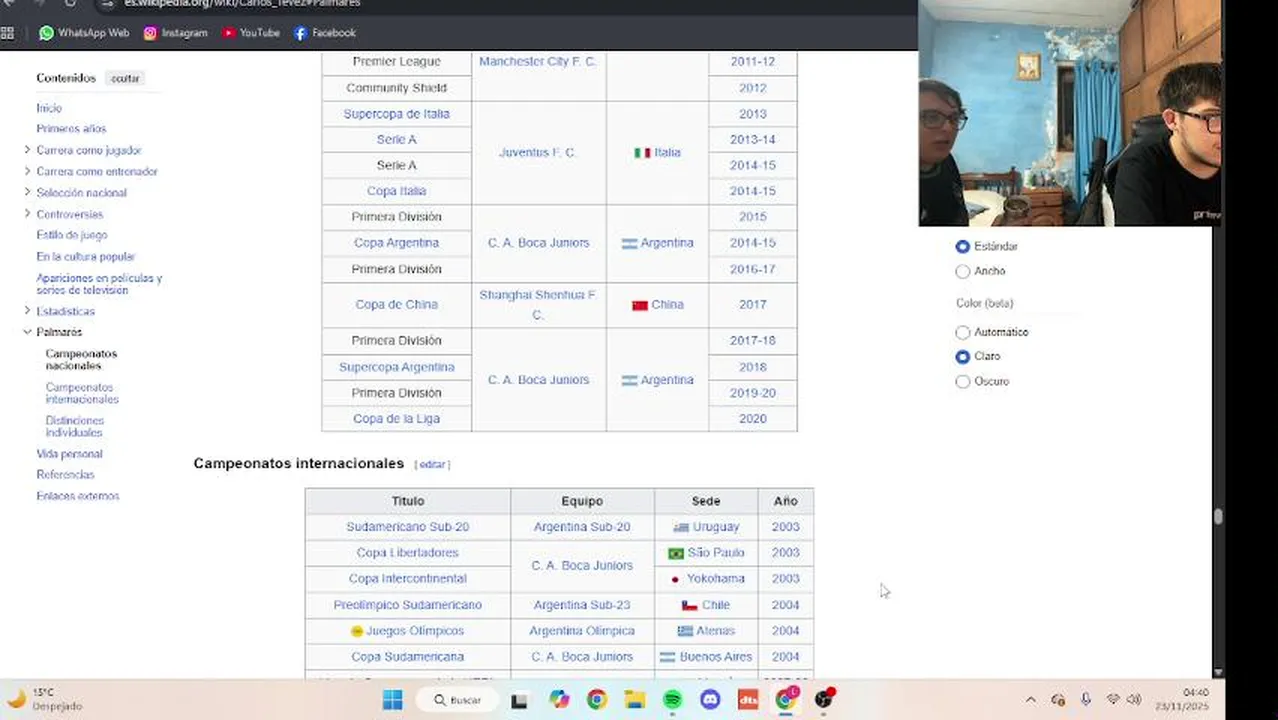Click the Chile flag icon

[x=689, y=605]
